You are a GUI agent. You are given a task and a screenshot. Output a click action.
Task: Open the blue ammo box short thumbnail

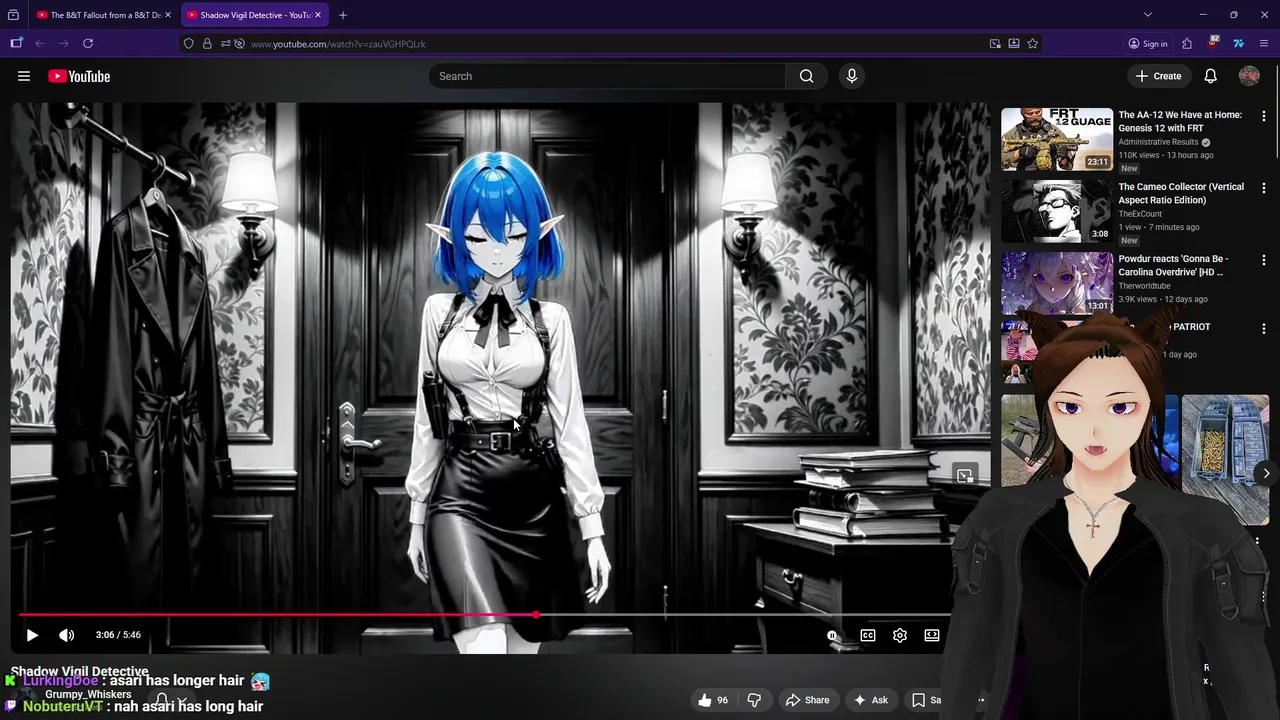pyautogui.click(x=1225, y=459)
